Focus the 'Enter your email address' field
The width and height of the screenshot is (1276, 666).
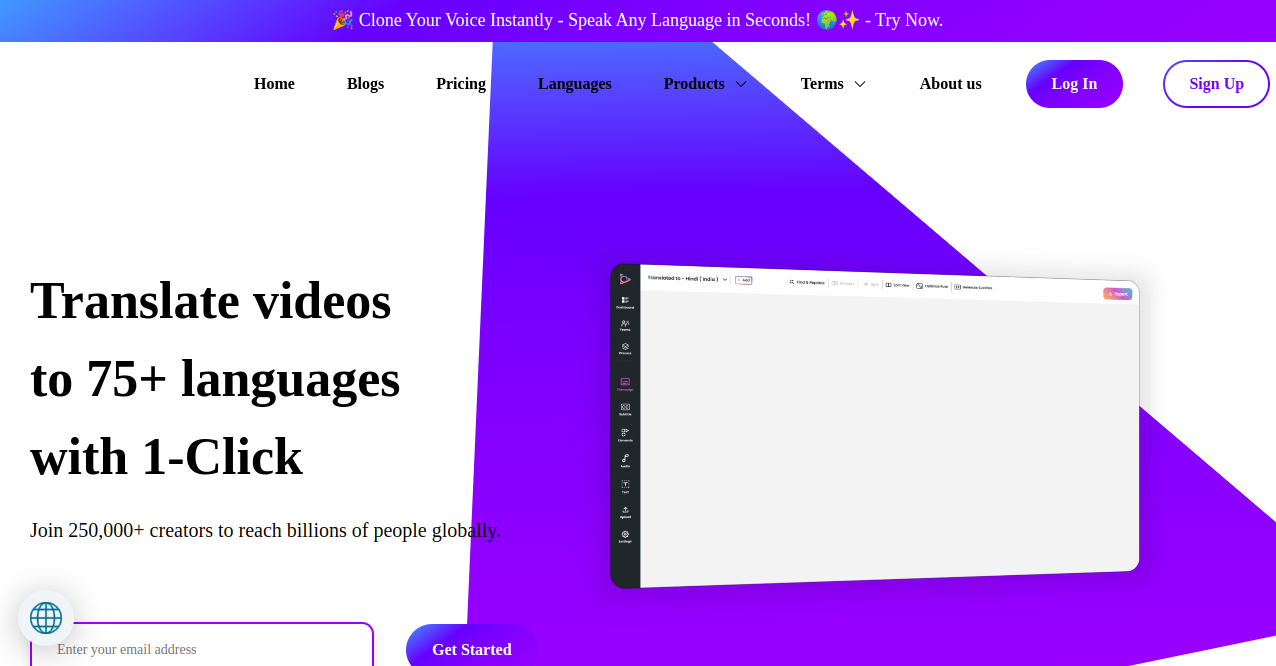coord(202,649)
